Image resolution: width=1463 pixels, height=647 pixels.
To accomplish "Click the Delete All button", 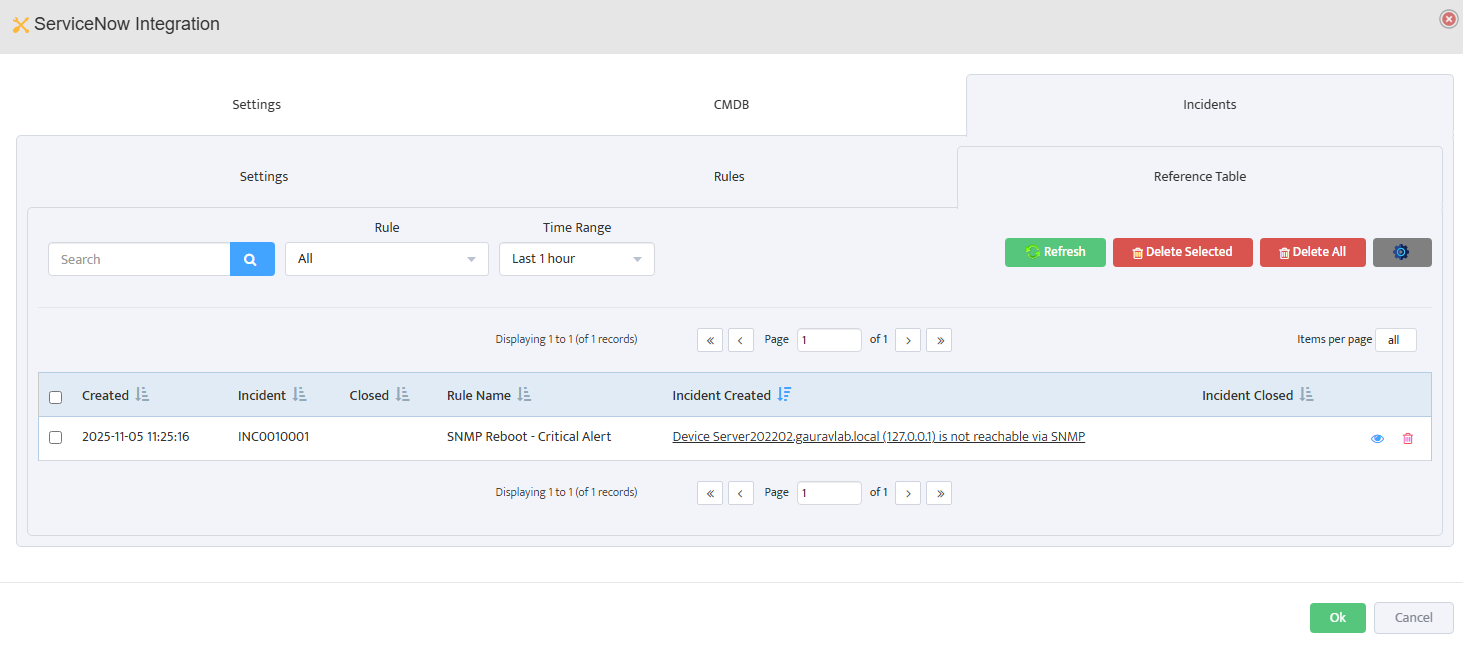I will point(1312,252).
